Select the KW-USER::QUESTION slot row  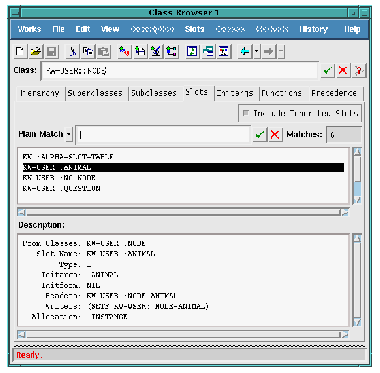tap(183, 188)
